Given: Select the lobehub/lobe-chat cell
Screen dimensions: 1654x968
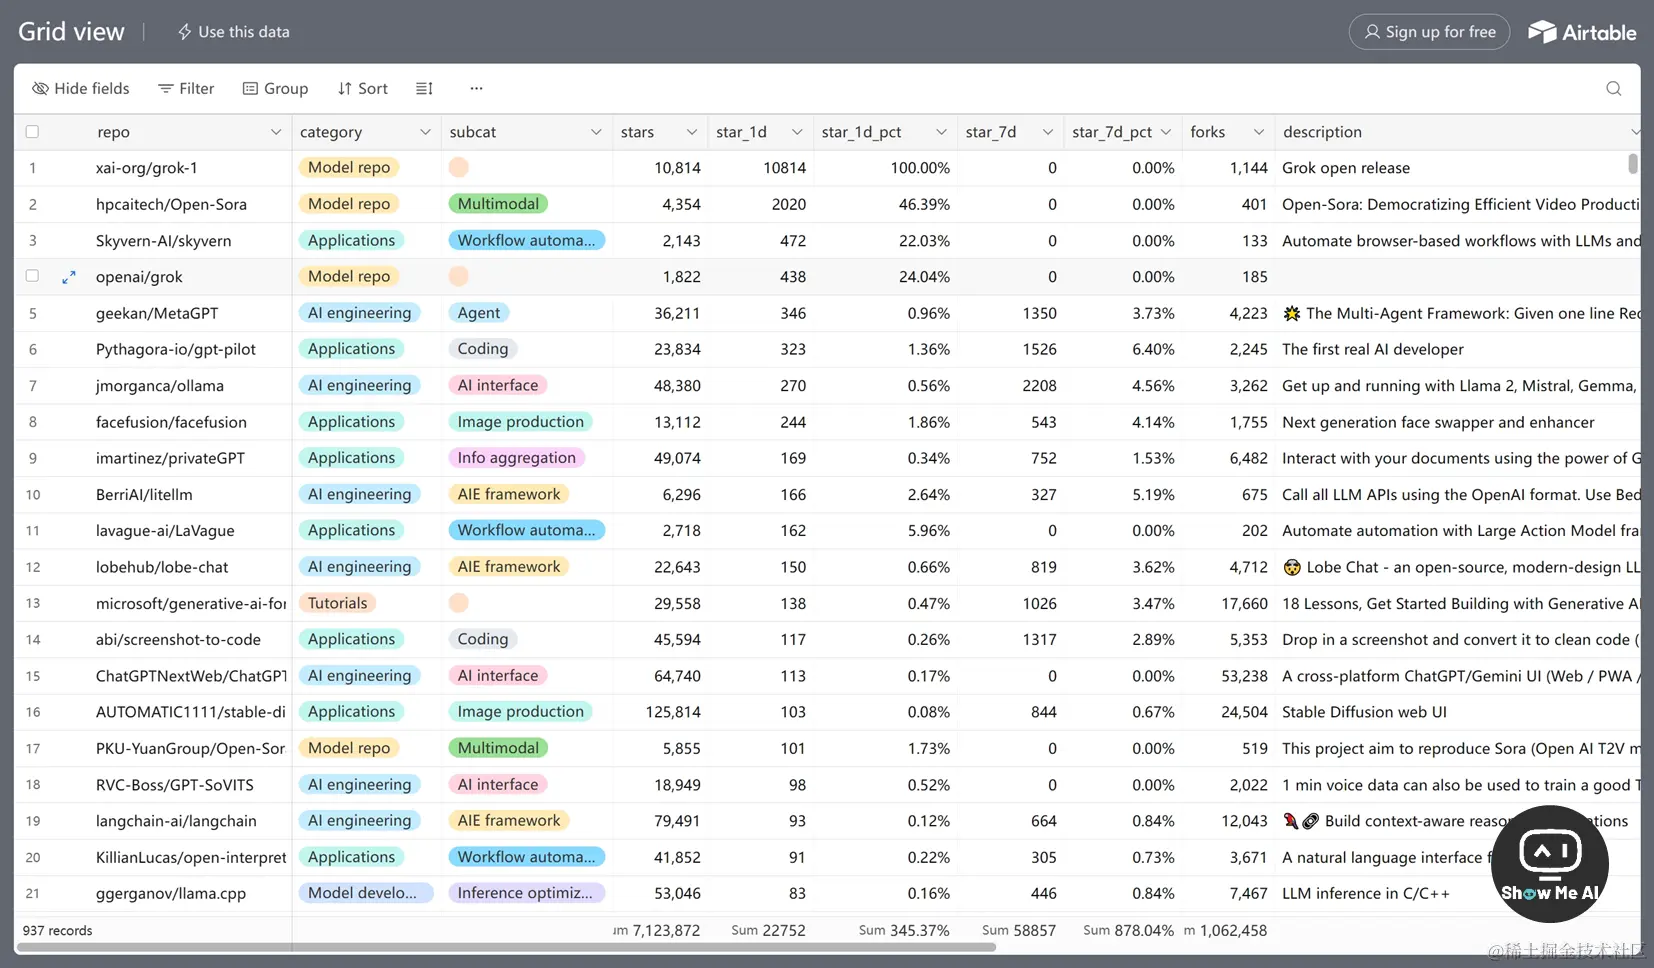Looking at the screenshot, I should tap(153, 567).
